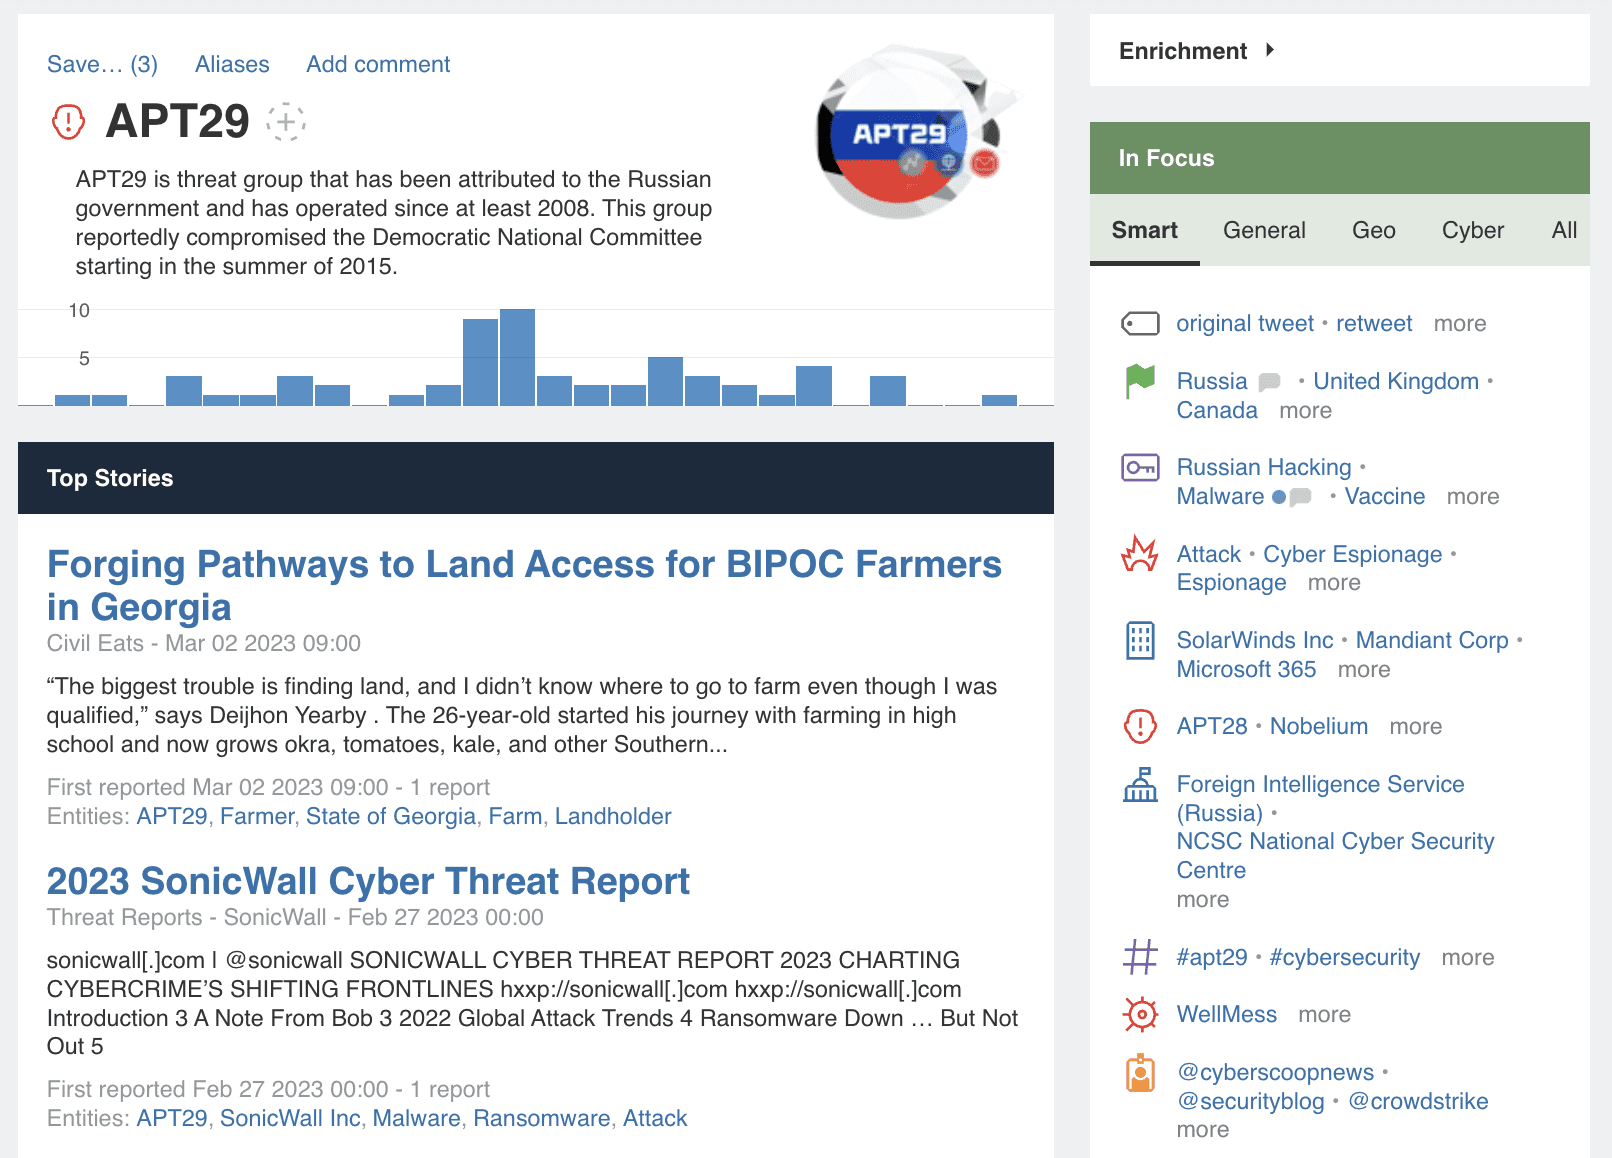Screen dimensions: 1612x1158
Task: Click the comment bubble icon next to Russia
Action: (1270, 382)
